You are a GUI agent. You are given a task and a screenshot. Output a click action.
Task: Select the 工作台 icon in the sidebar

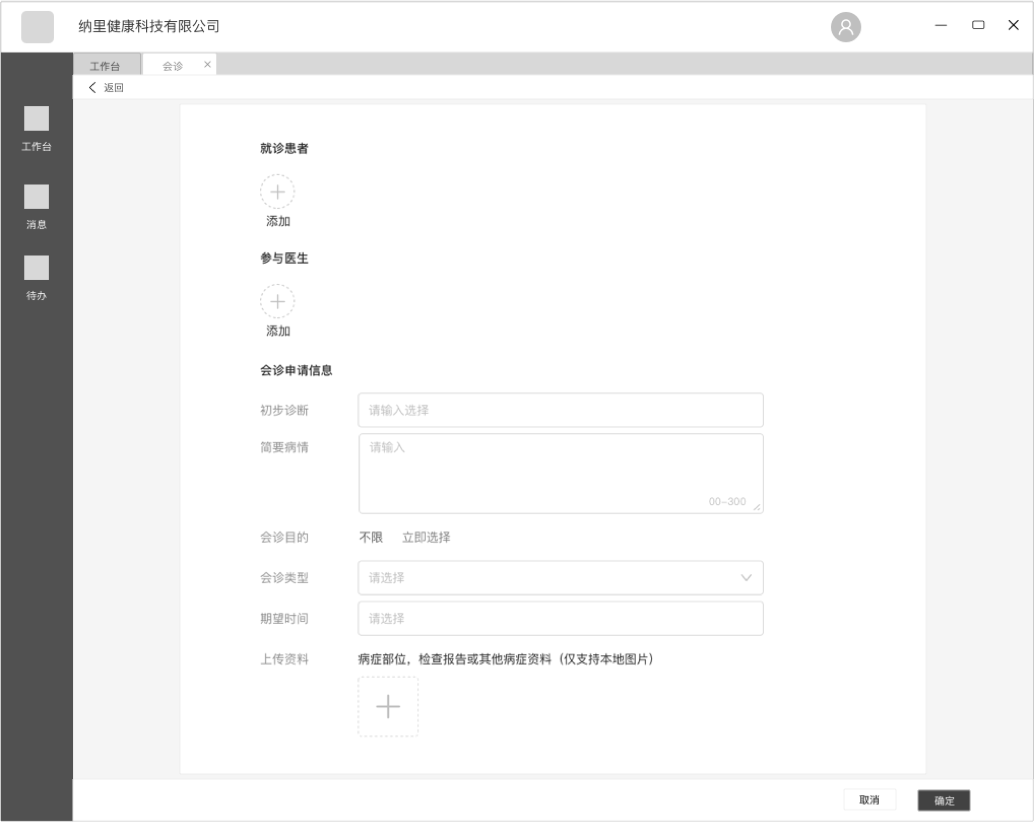[x=36, y=120]
